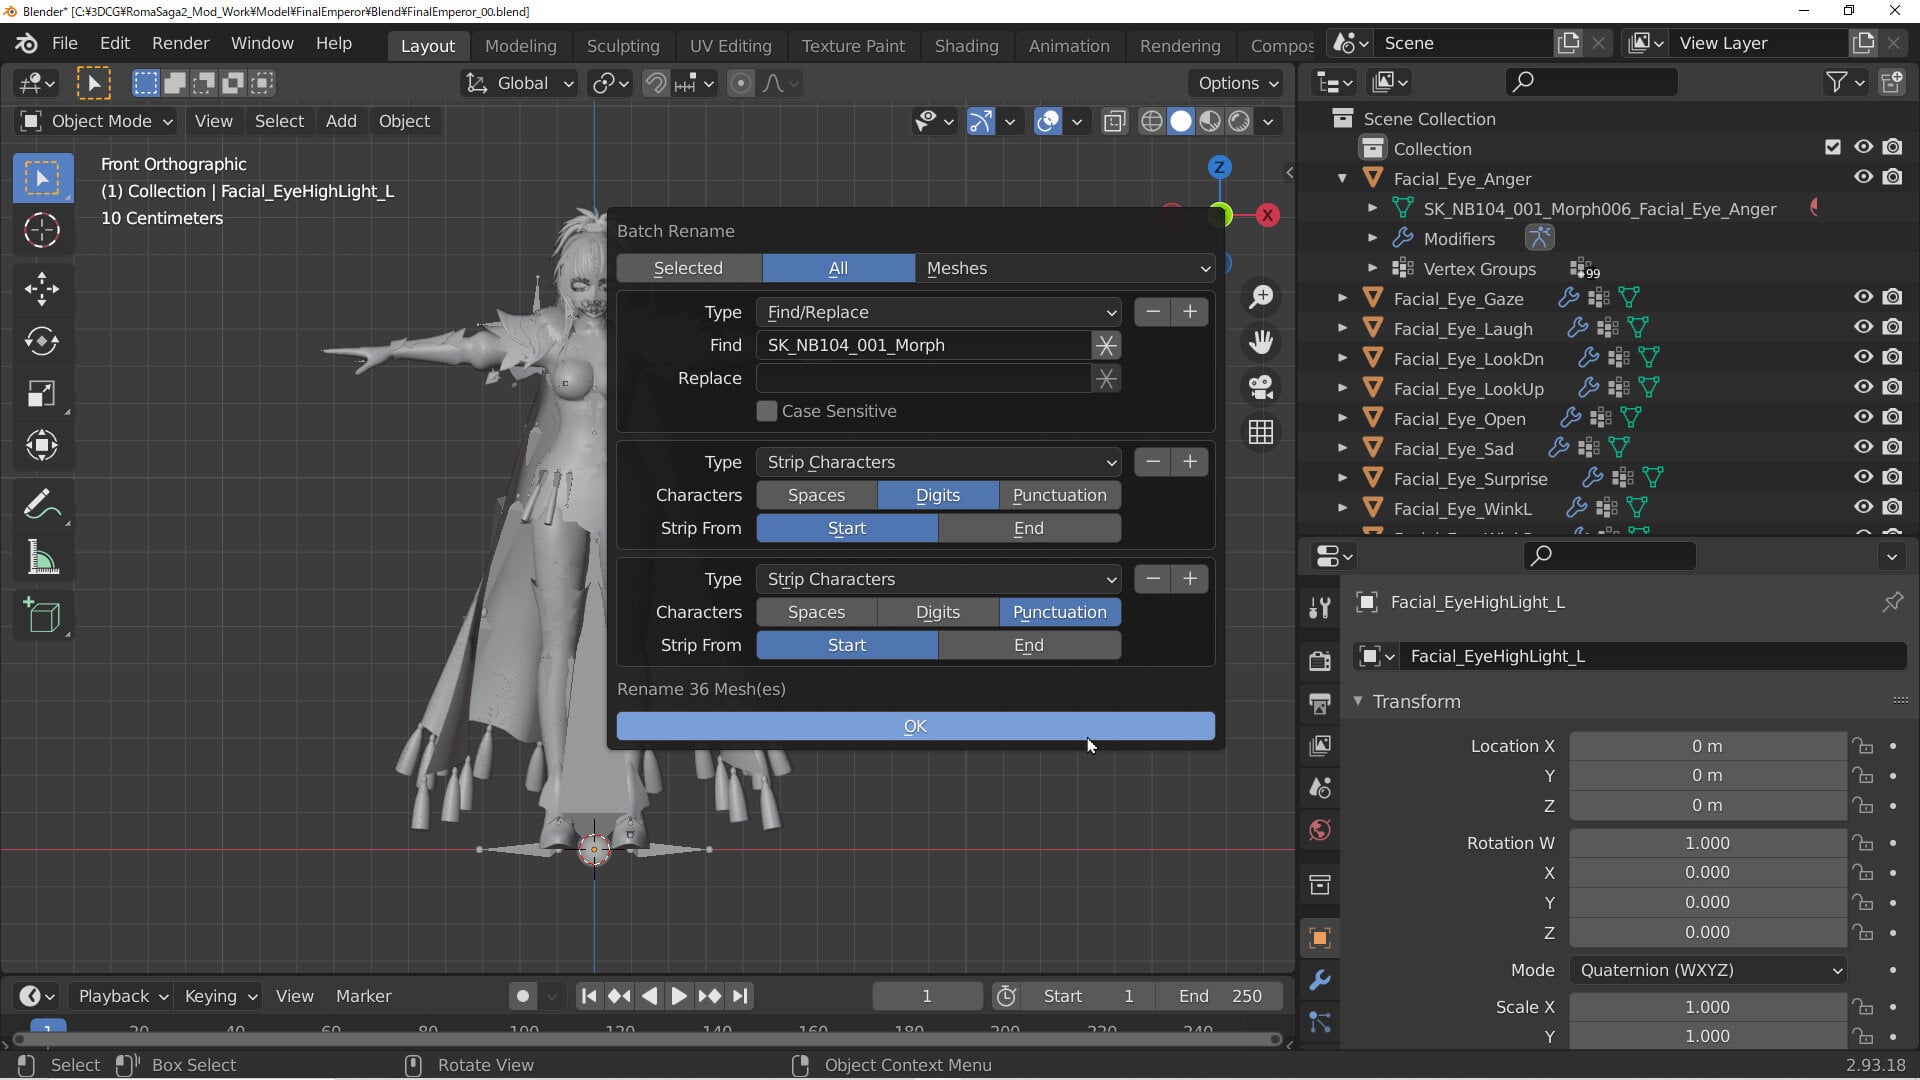The width and height of the screenshot is (1920, 1080).
Task: Open the Quaternion (WXYZ) rotation mode dropdown
Action: point(1708,970)
